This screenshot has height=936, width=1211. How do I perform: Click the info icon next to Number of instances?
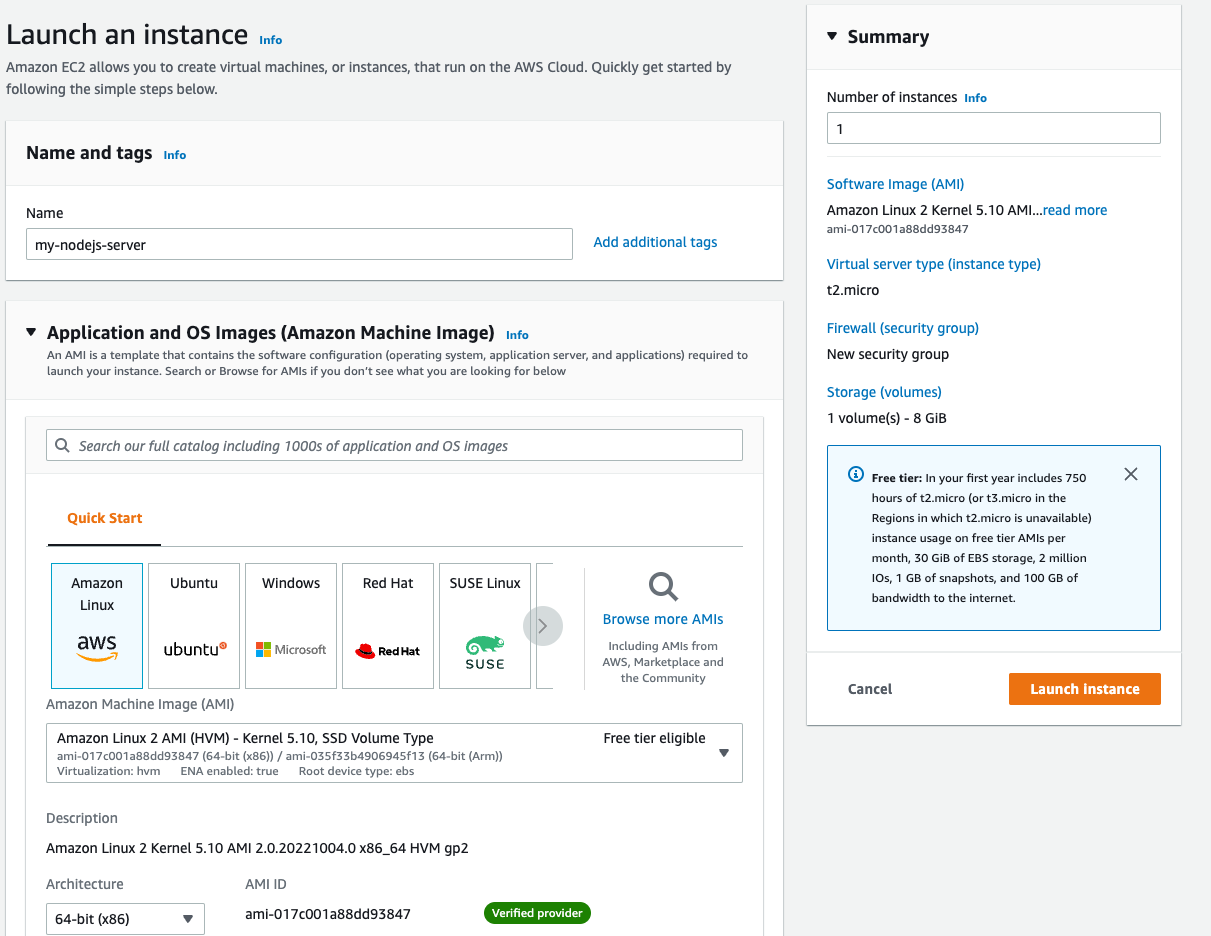tap(975, 97)
